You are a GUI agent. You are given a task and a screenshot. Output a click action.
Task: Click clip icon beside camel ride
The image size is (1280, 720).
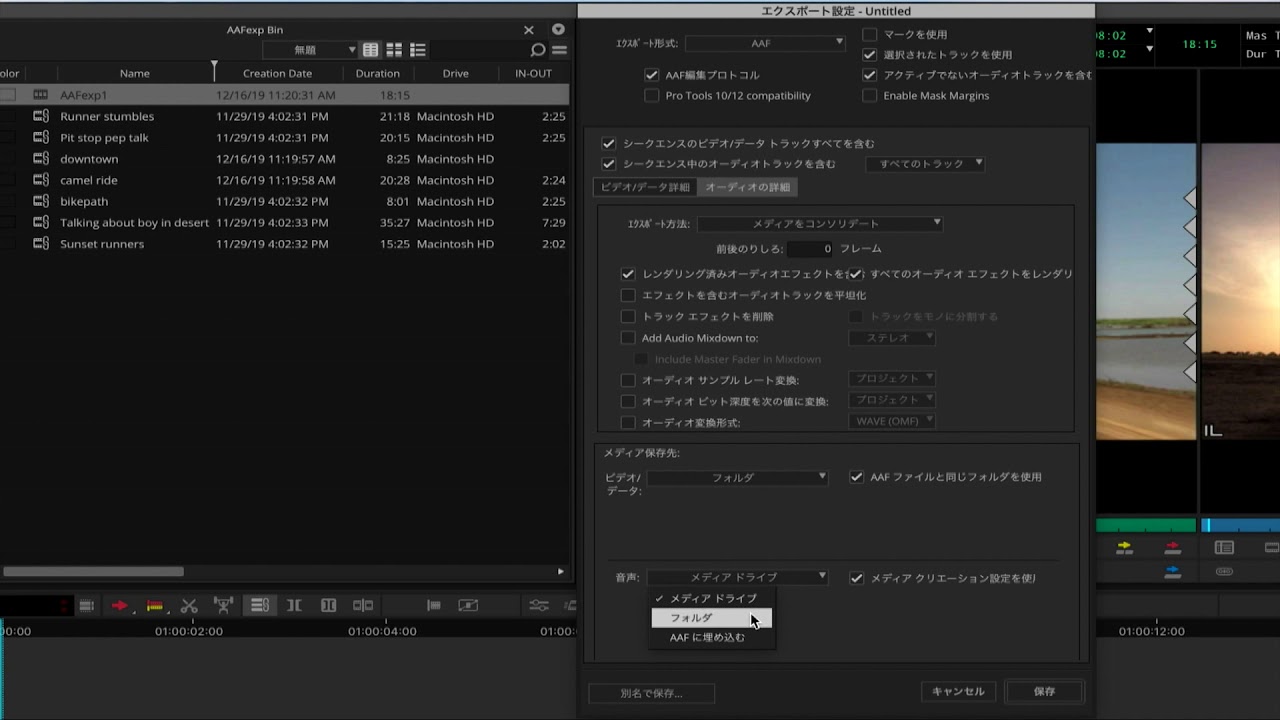click(40, 180)
